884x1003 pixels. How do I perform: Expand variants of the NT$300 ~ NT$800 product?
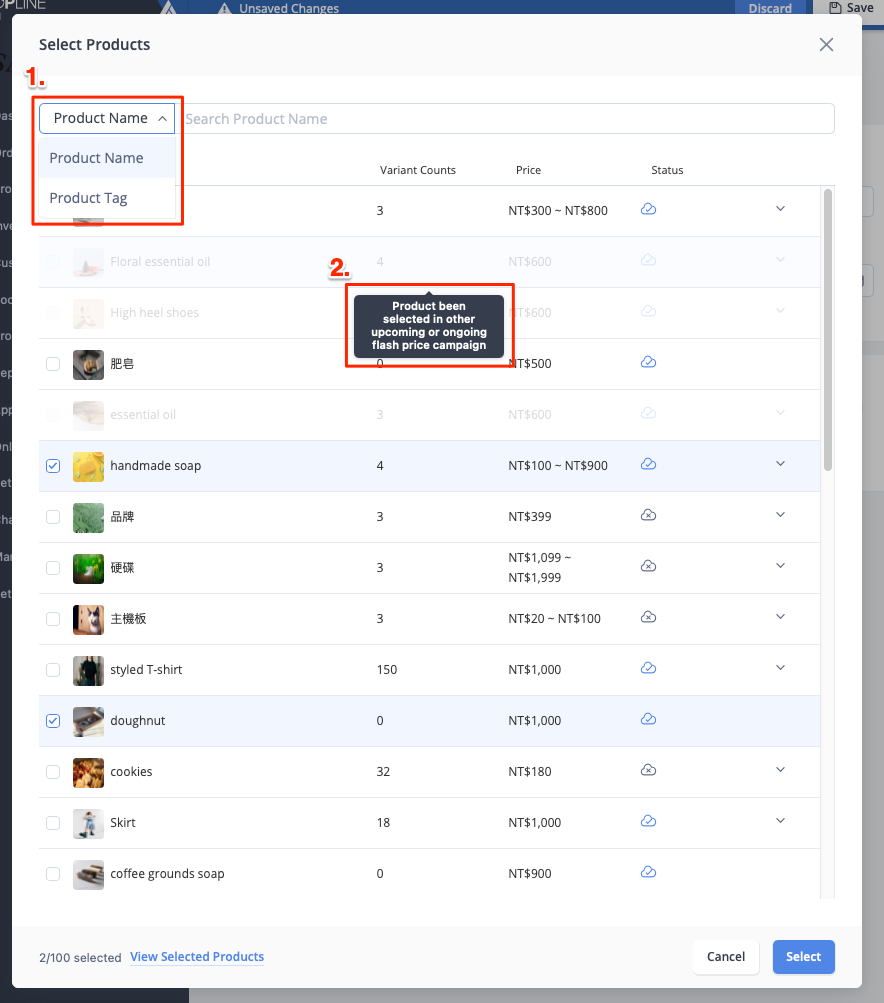point(780,209)
